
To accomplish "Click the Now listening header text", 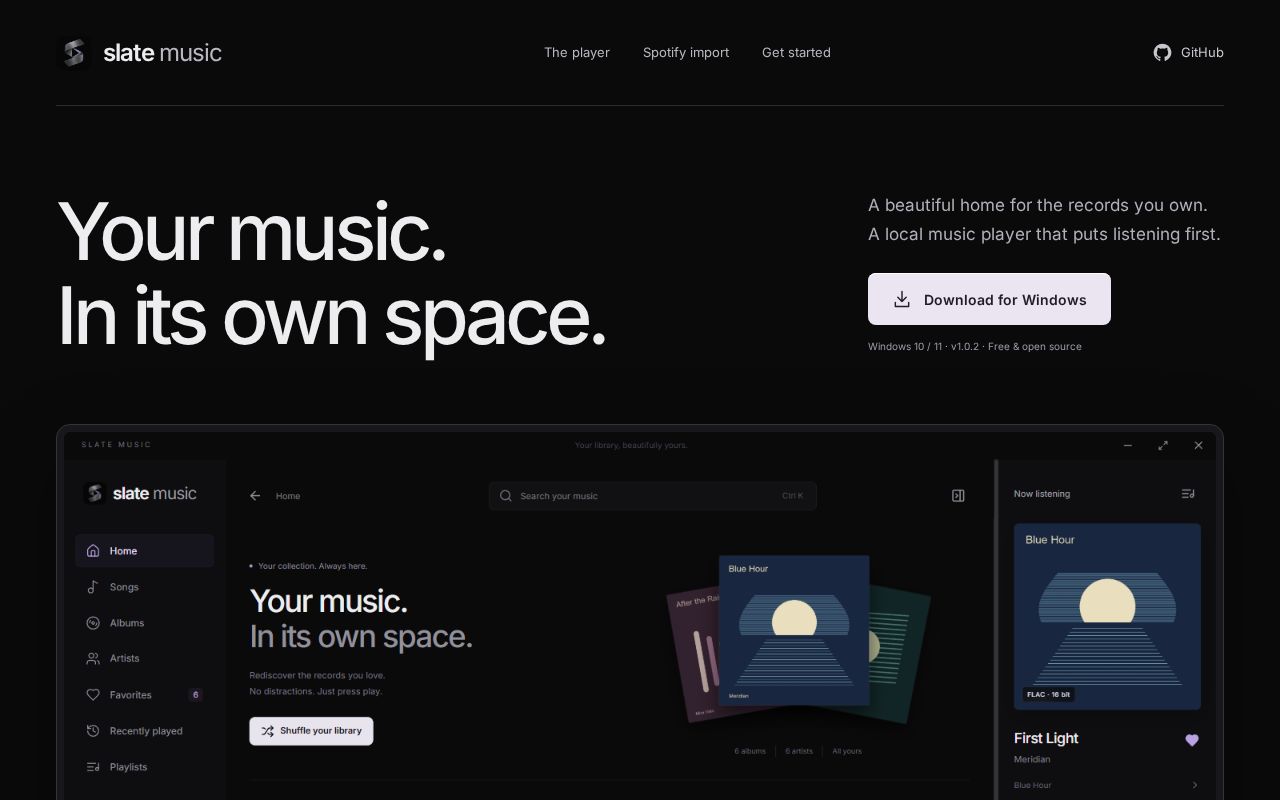I will 1042,494.
